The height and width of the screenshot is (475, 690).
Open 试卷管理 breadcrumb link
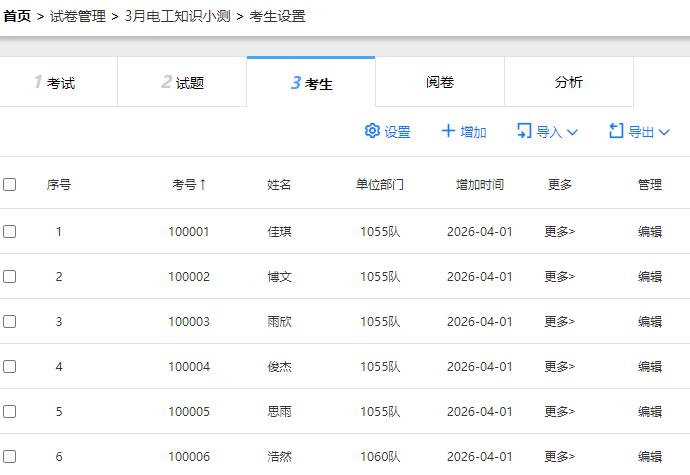78,16
